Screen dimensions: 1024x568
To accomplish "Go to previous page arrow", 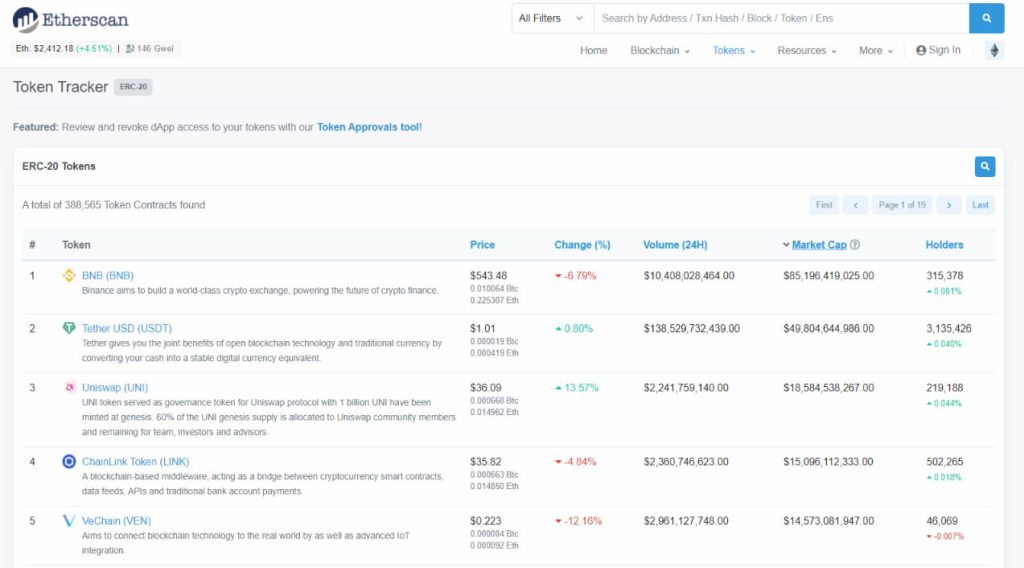I will (856, 205).
